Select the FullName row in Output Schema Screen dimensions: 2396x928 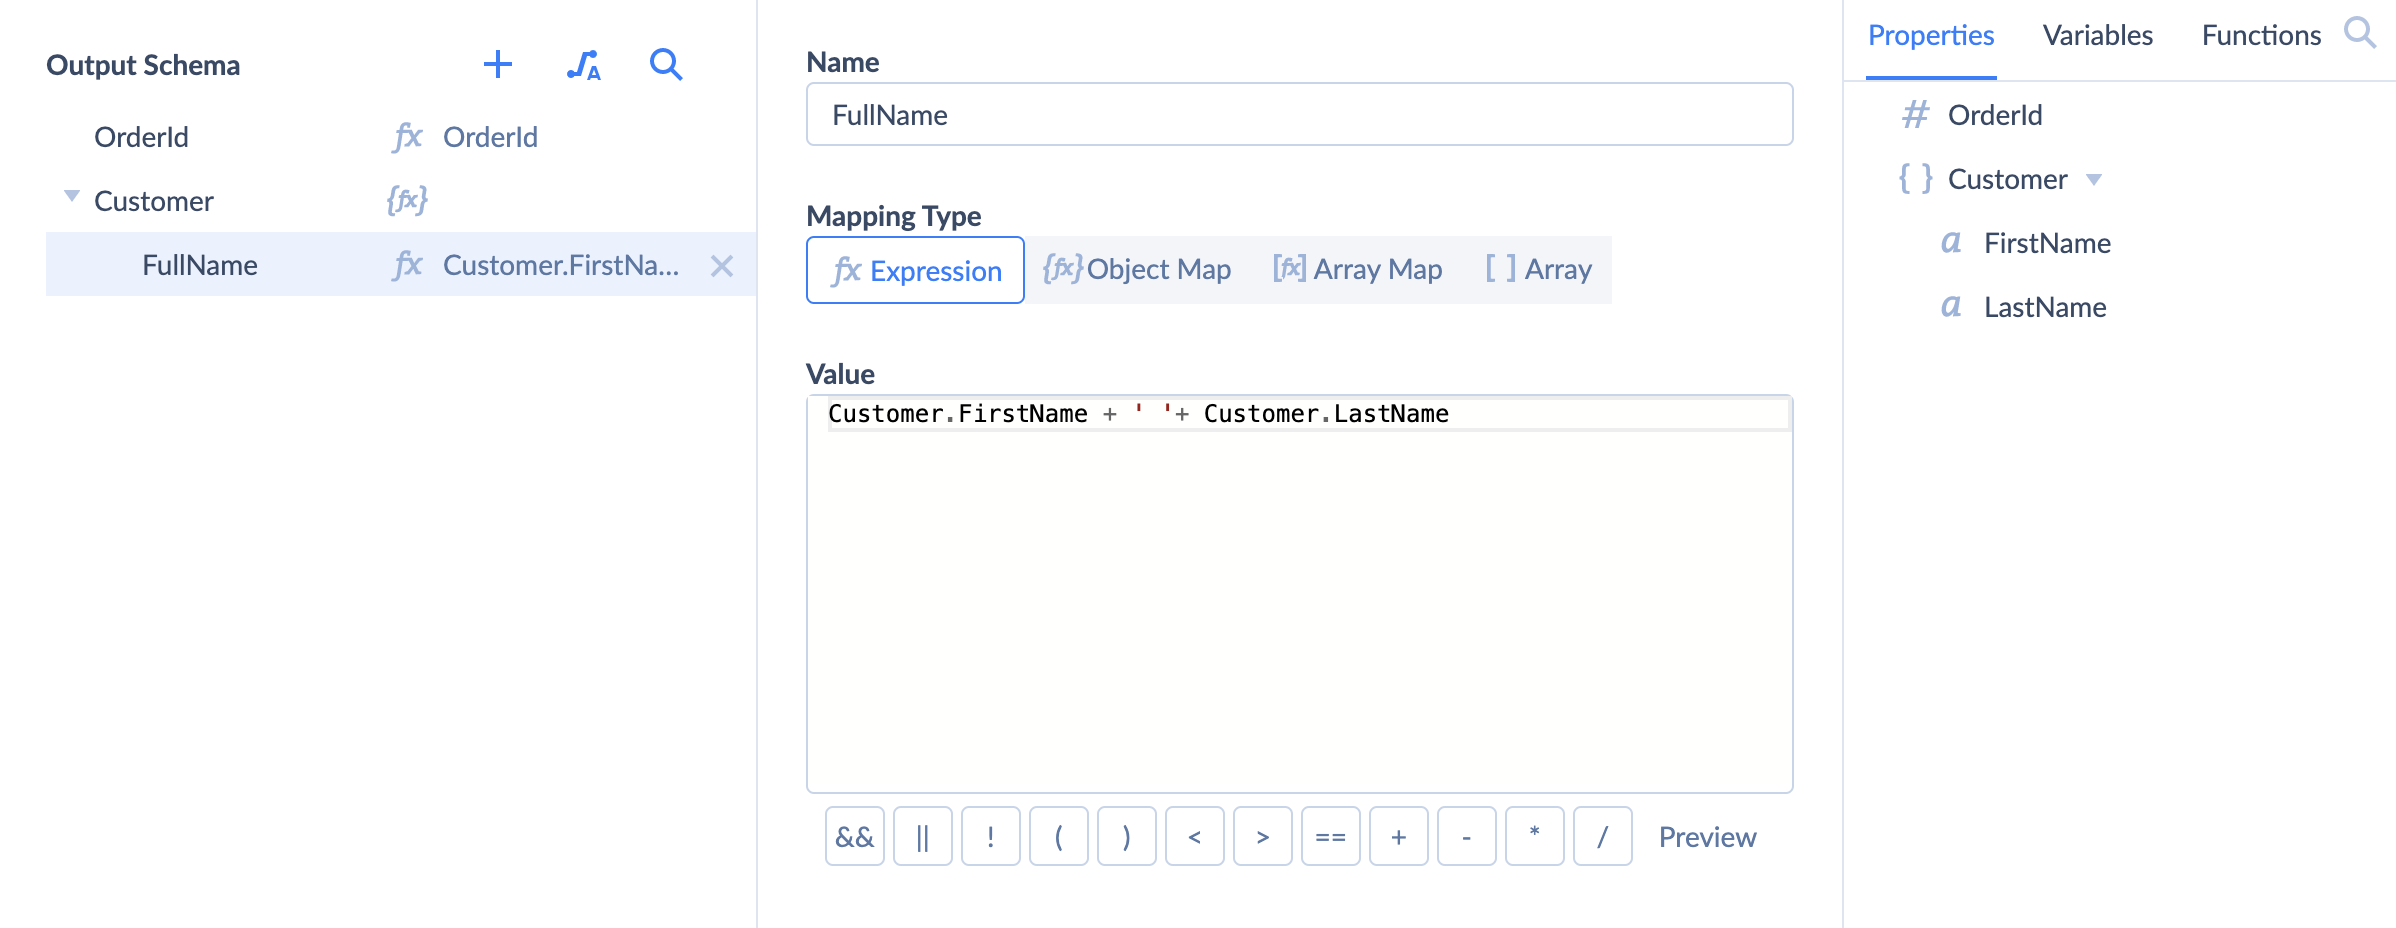pyautogui.click(x=401, y=265)
